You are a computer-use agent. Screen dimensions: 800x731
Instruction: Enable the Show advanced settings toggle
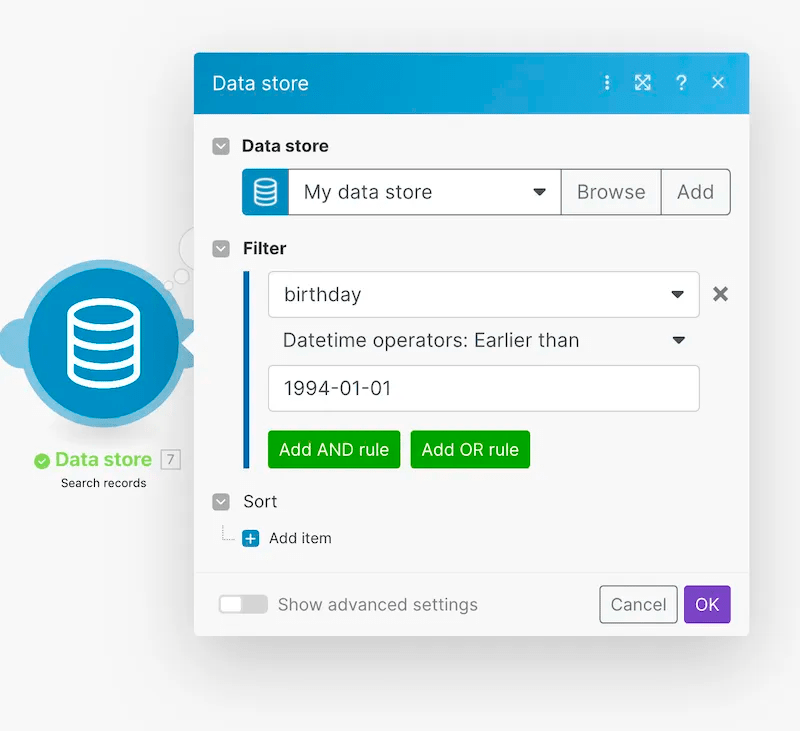[x=243, y=604]
